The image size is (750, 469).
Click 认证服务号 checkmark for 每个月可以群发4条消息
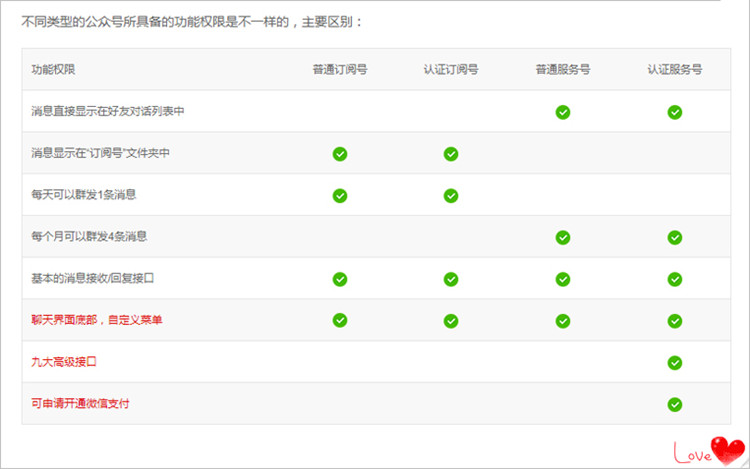click(x=674, y=237)
